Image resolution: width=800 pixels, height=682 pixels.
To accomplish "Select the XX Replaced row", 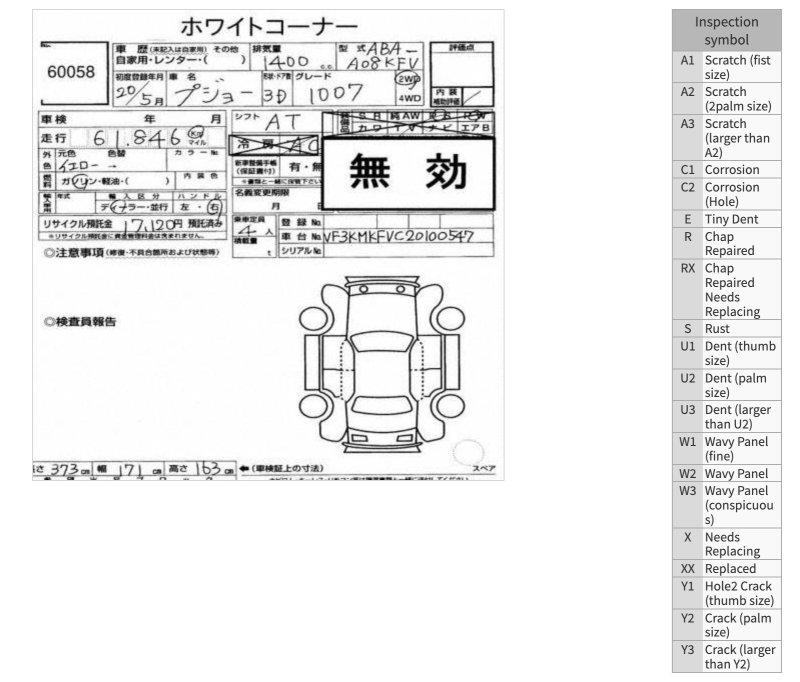I will coord(726,568).
